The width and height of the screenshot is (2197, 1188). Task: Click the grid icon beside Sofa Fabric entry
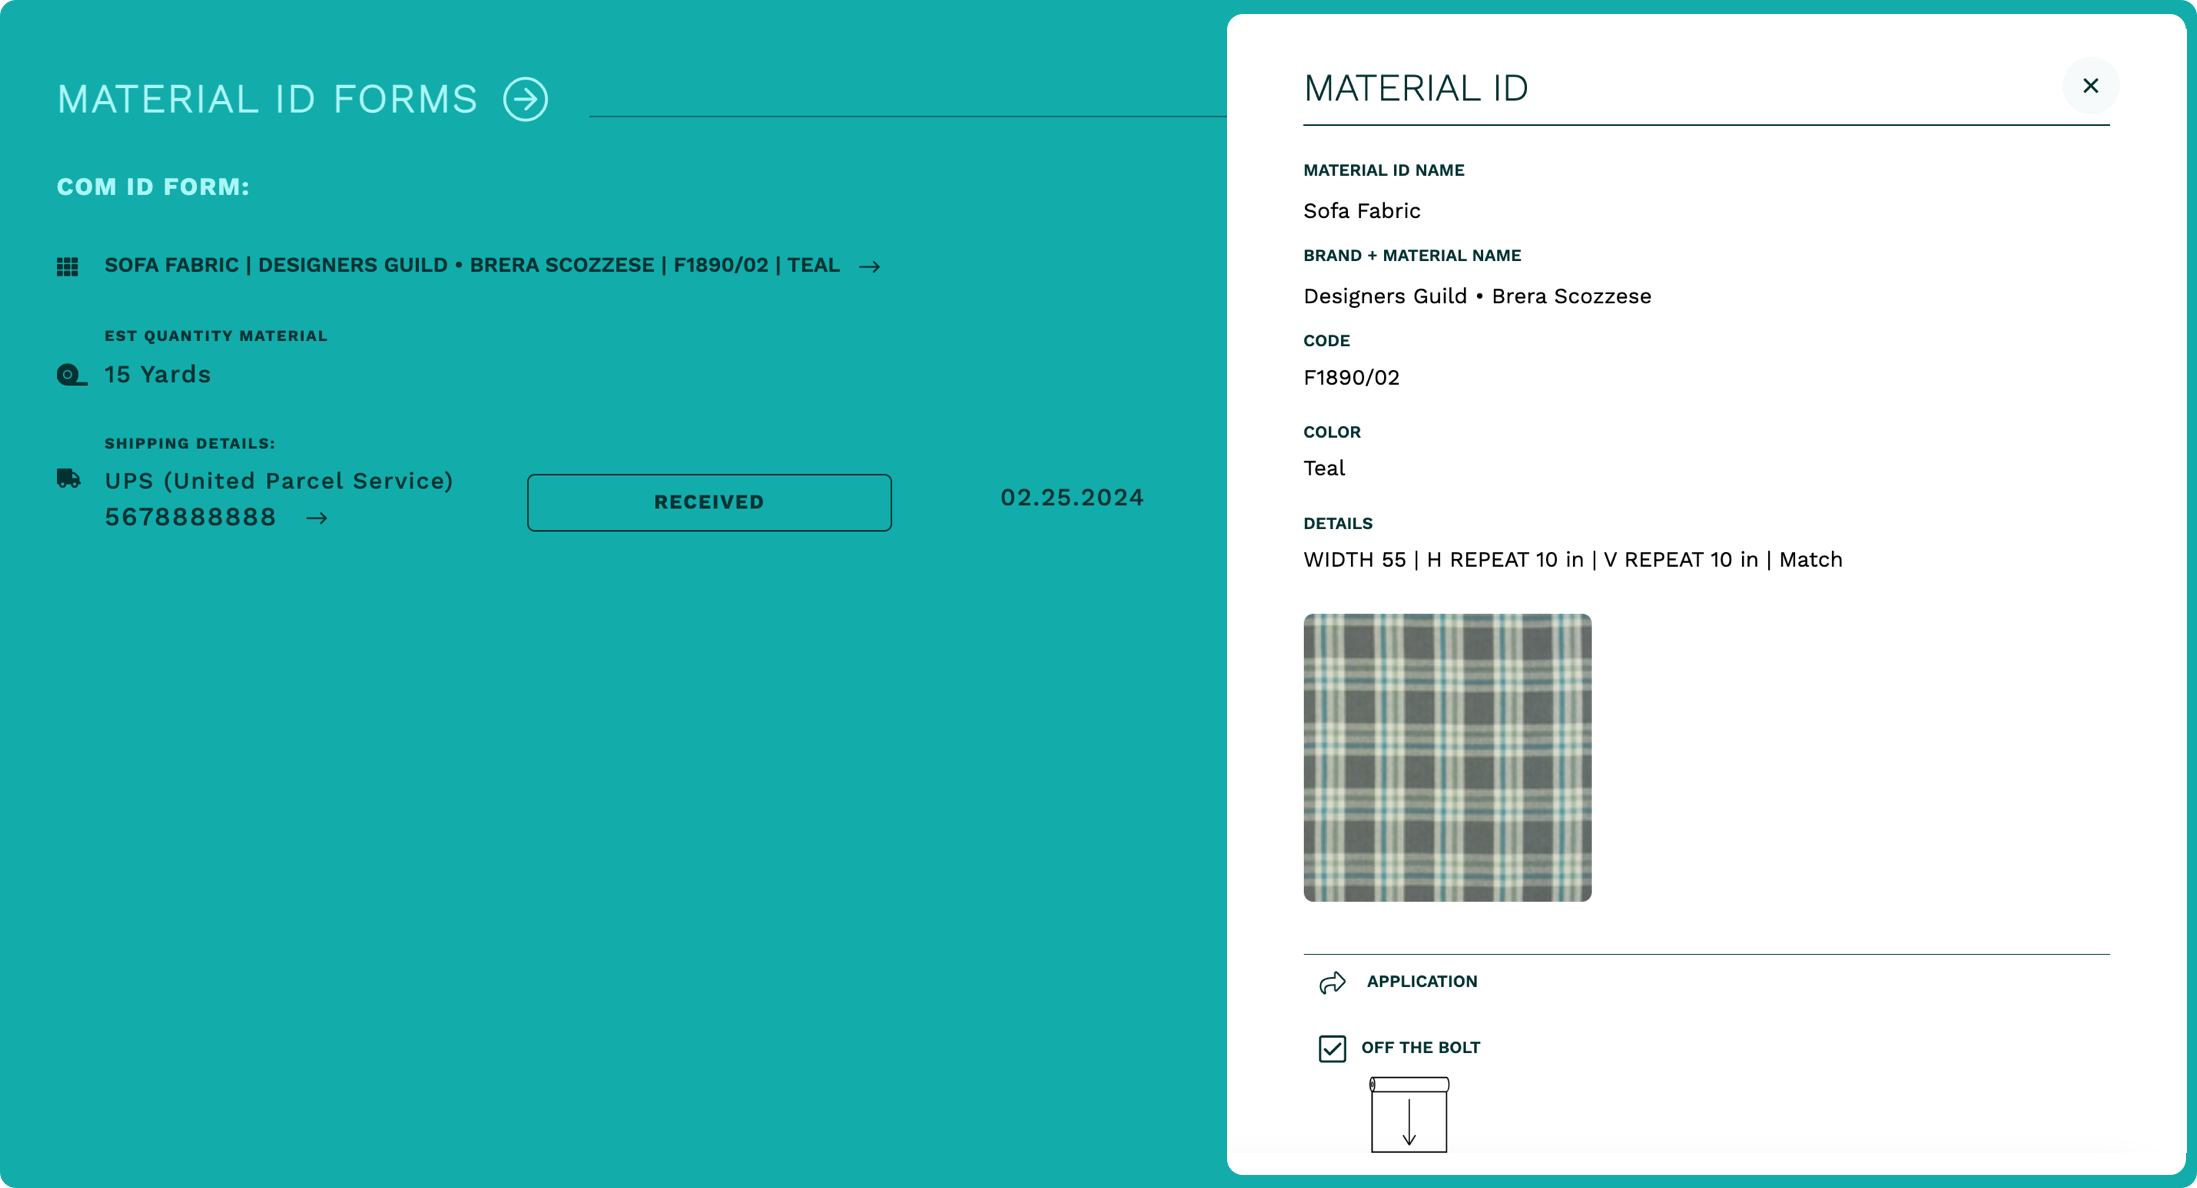pyautogui.click(x=67, y=265)
